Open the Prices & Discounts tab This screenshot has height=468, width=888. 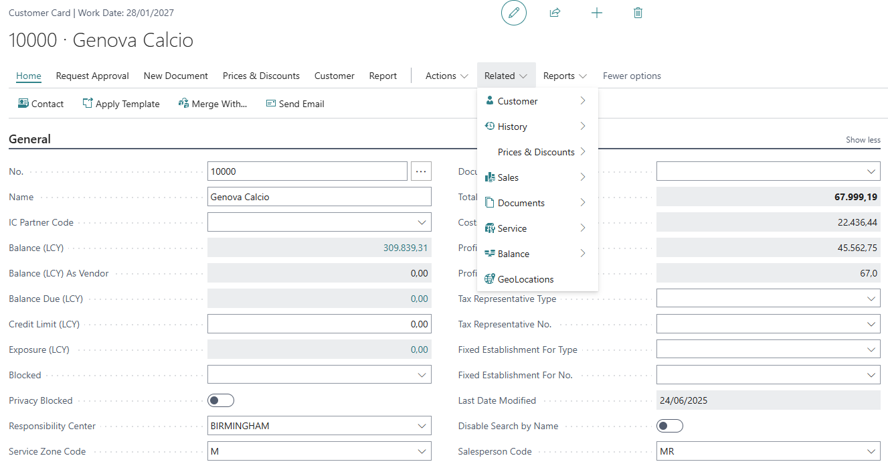[261, 76]
